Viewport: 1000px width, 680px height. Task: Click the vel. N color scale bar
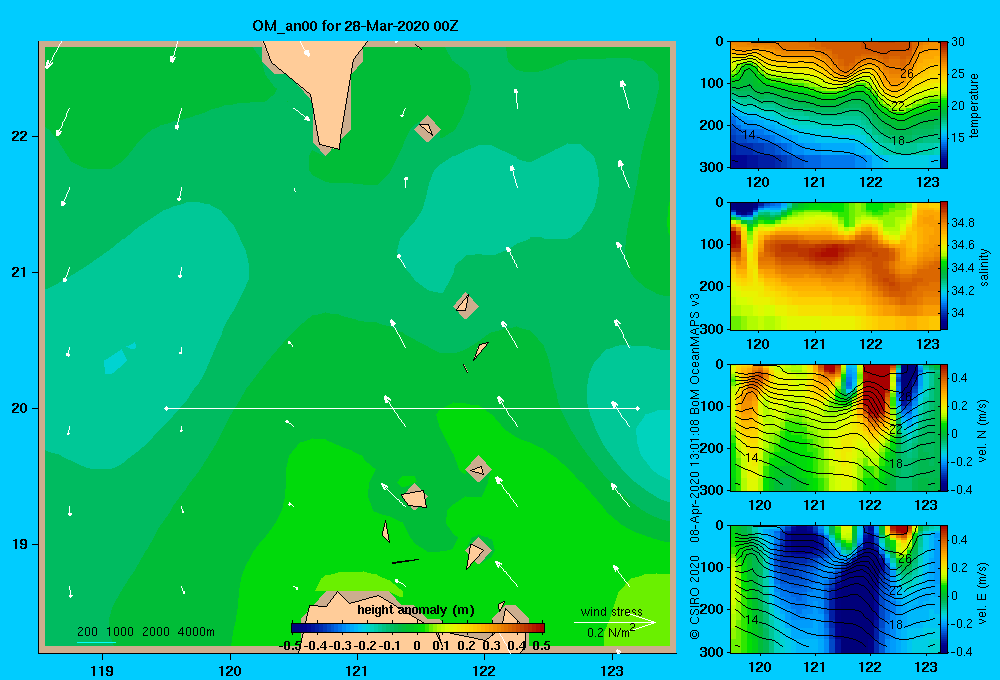coord(944,427)
